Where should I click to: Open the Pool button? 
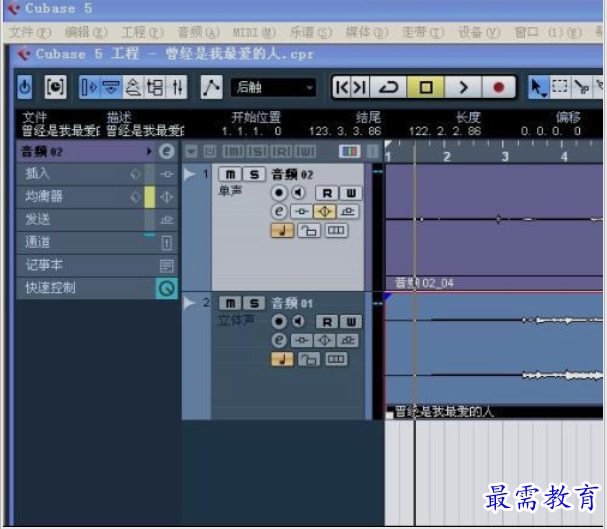click(x=155, y=87)
